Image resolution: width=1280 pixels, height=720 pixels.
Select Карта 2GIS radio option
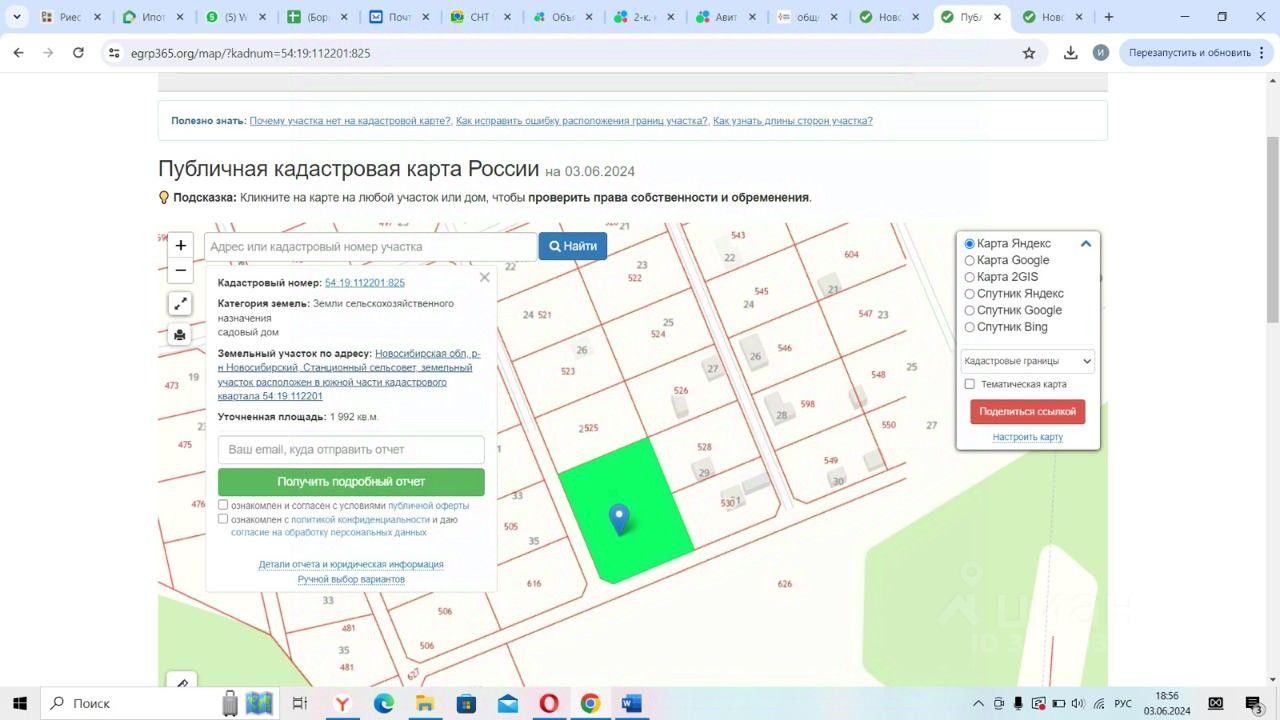(969, 277)
